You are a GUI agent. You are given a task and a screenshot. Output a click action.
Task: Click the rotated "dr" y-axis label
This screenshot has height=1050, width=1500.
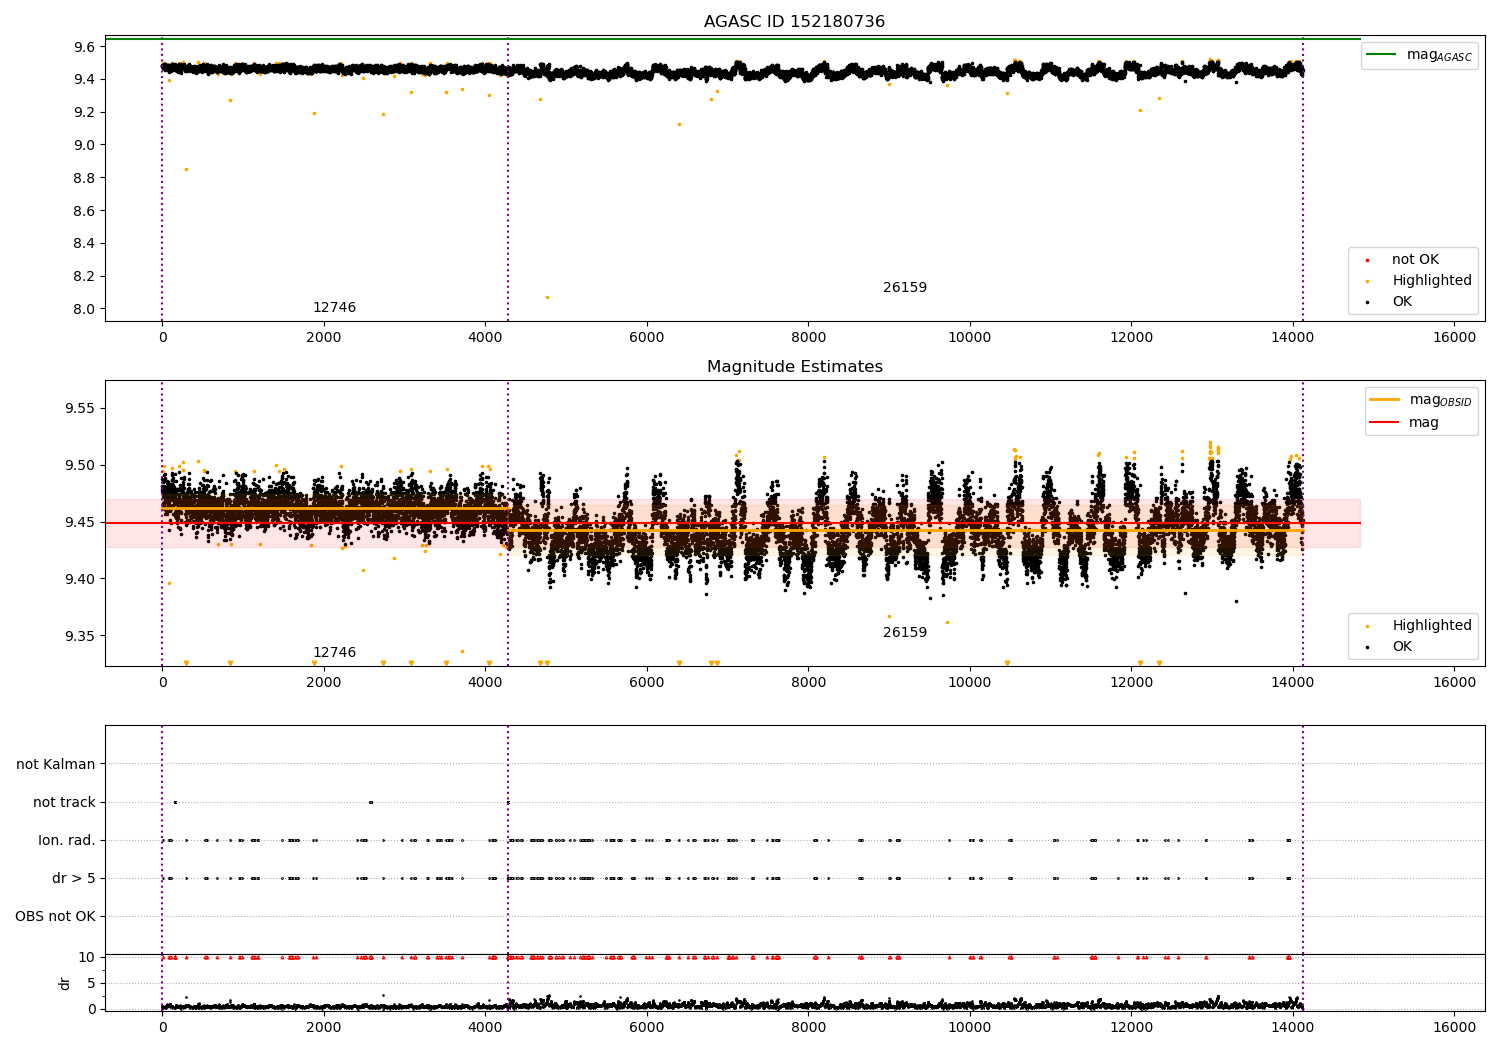tap(65, 983)
